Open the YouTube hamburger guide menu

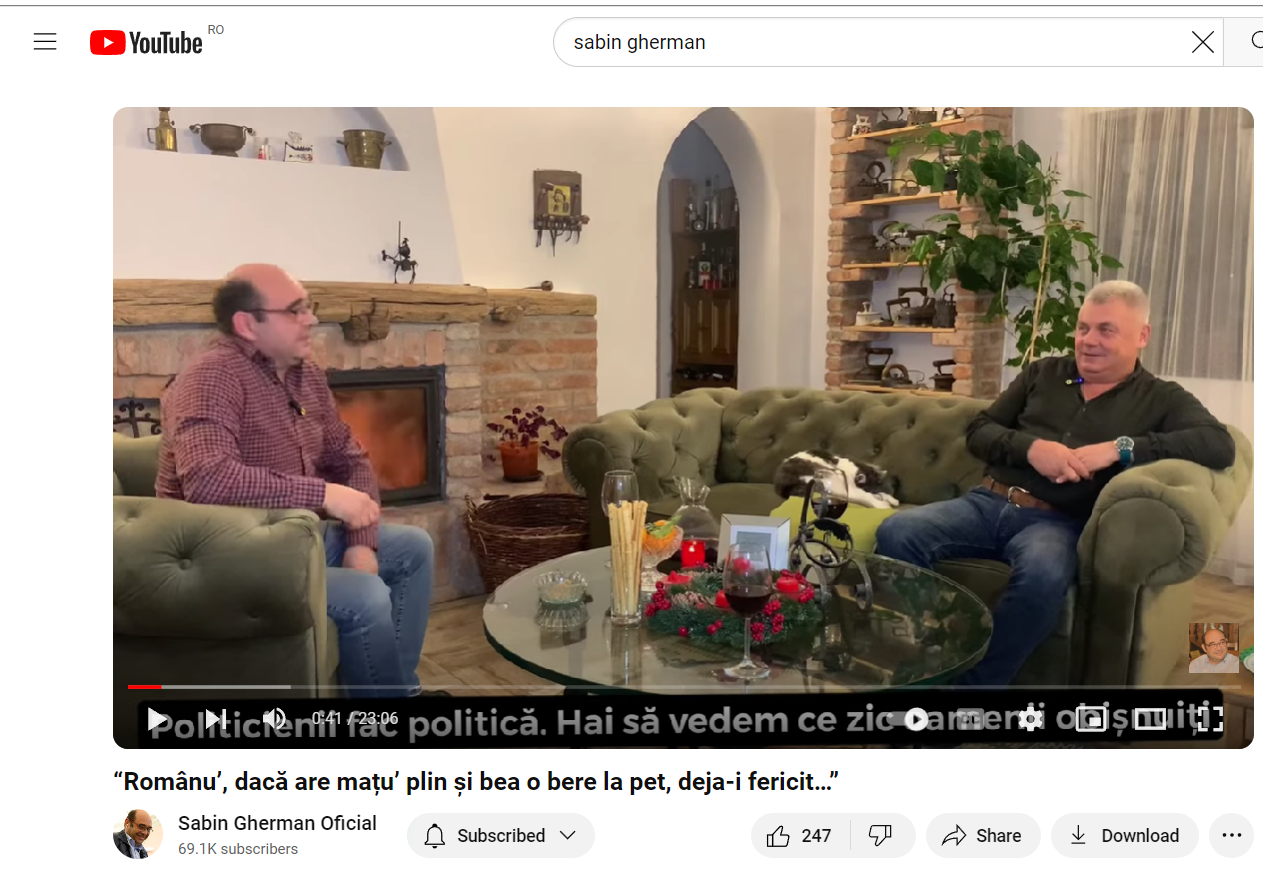pos(45,42)
